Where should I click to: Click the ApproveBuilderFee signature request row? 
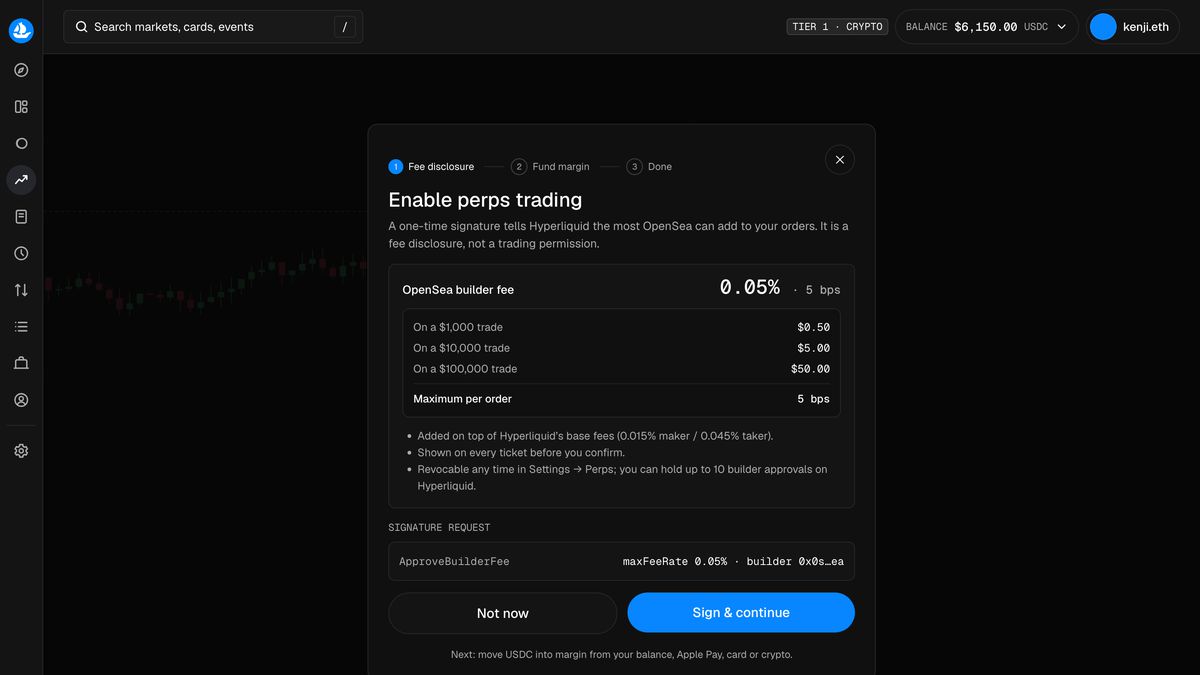[x=621, y=562]
